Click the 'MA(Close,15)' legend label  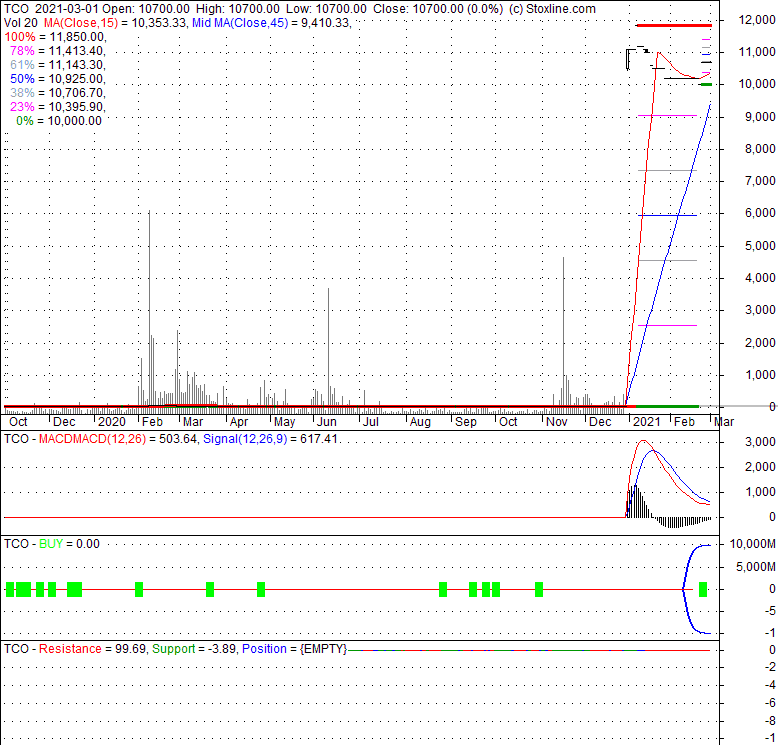[81, 23]
